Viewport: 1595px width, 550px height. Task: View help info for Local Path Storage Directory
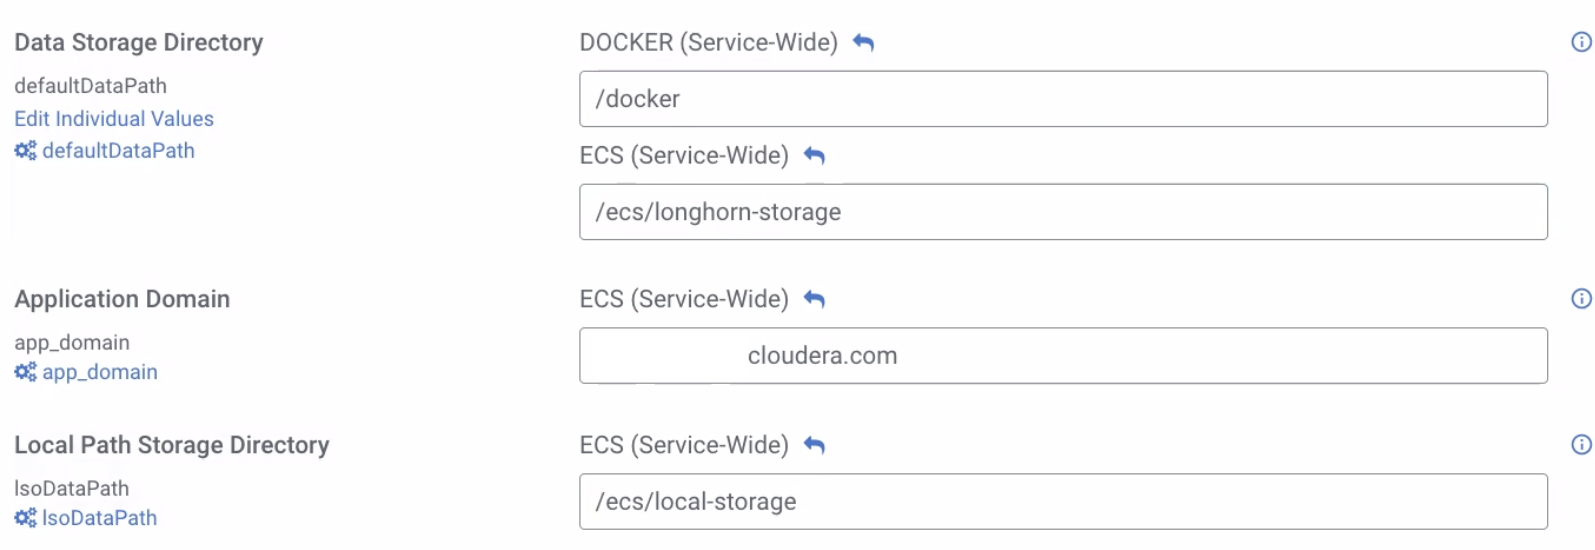1581,445
